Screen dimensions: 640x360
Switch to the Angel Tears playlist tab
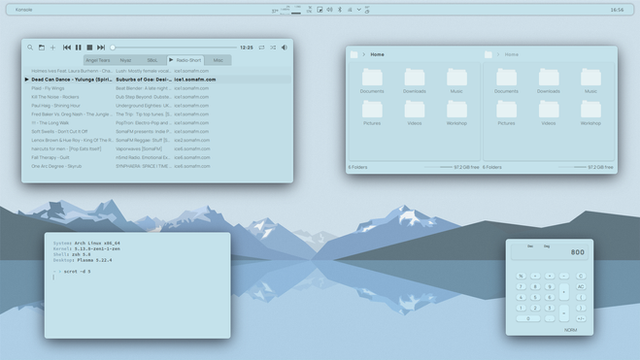(98, 60)
